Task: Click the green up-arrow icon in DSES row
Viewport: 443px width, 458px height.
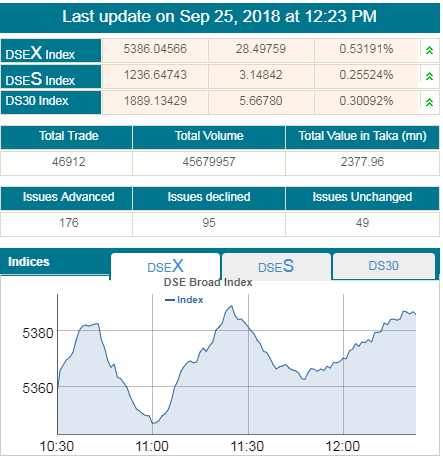Action: pyautogui.click(x=429, y=76)
